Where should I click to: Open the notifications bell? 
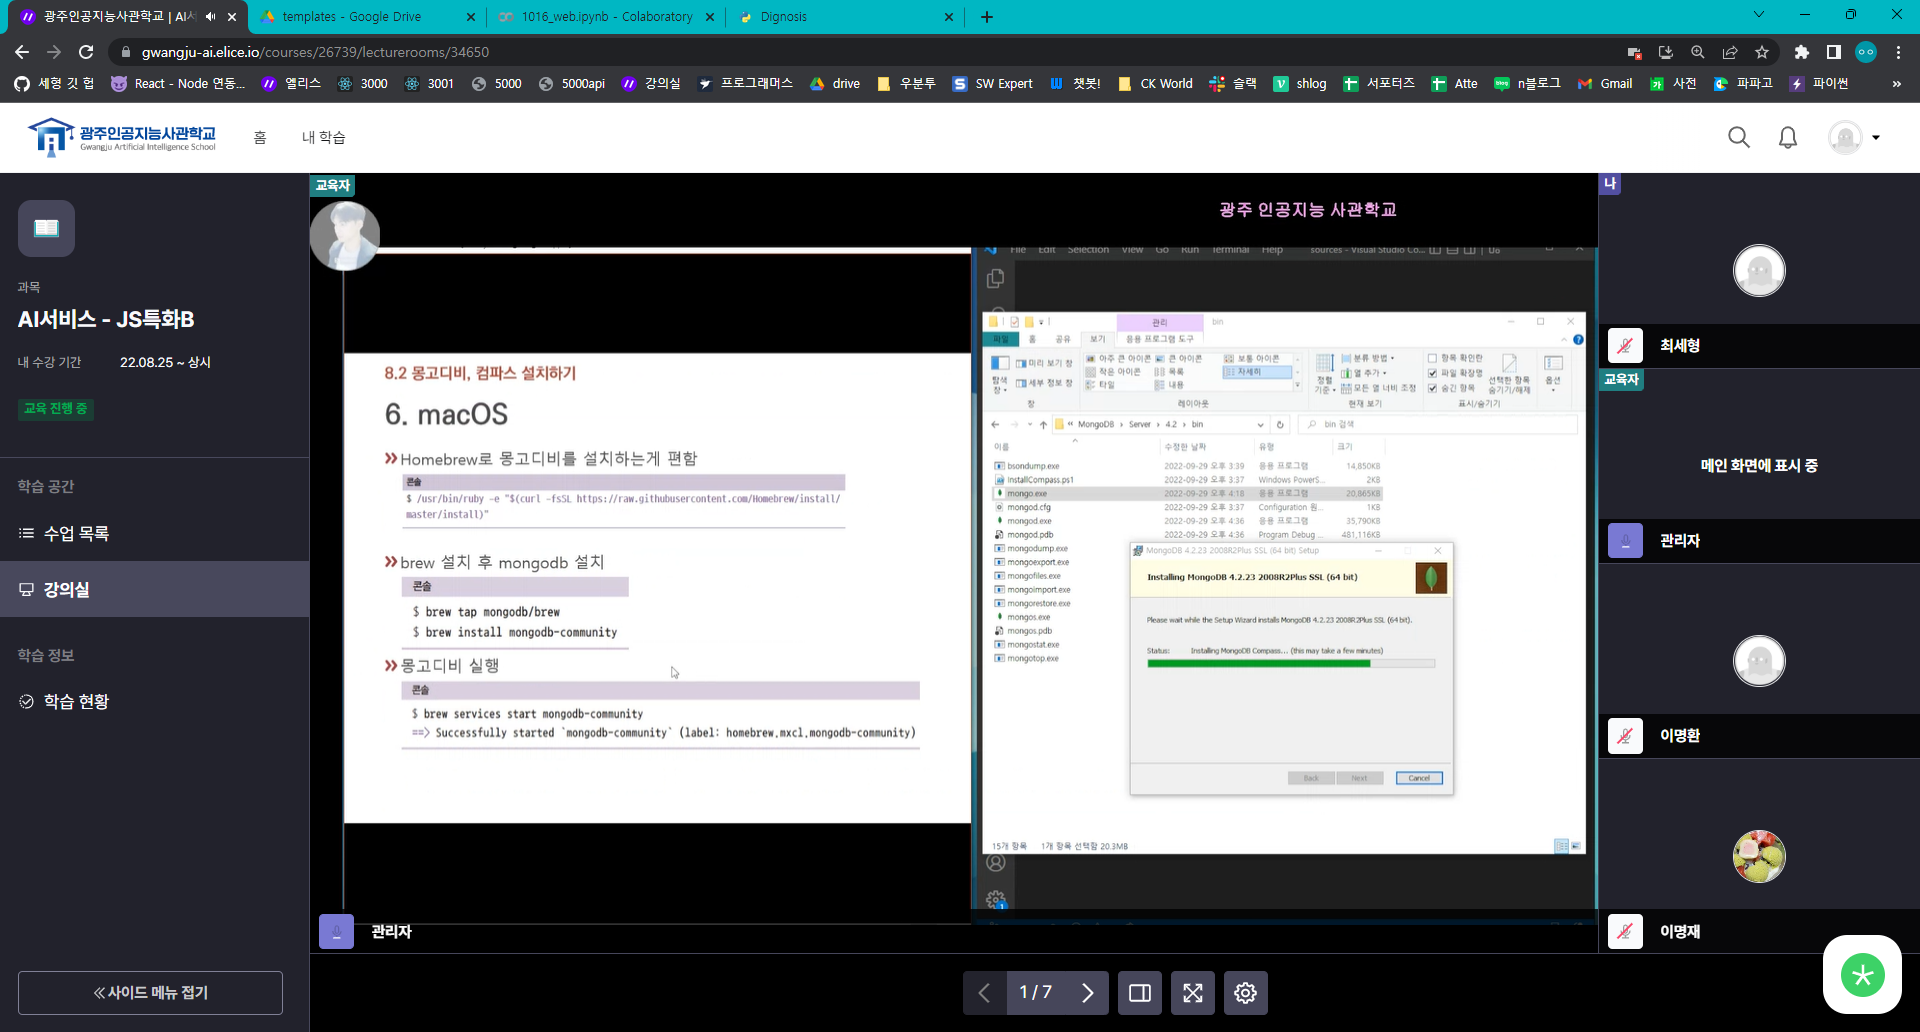(x=1788, y=138)
